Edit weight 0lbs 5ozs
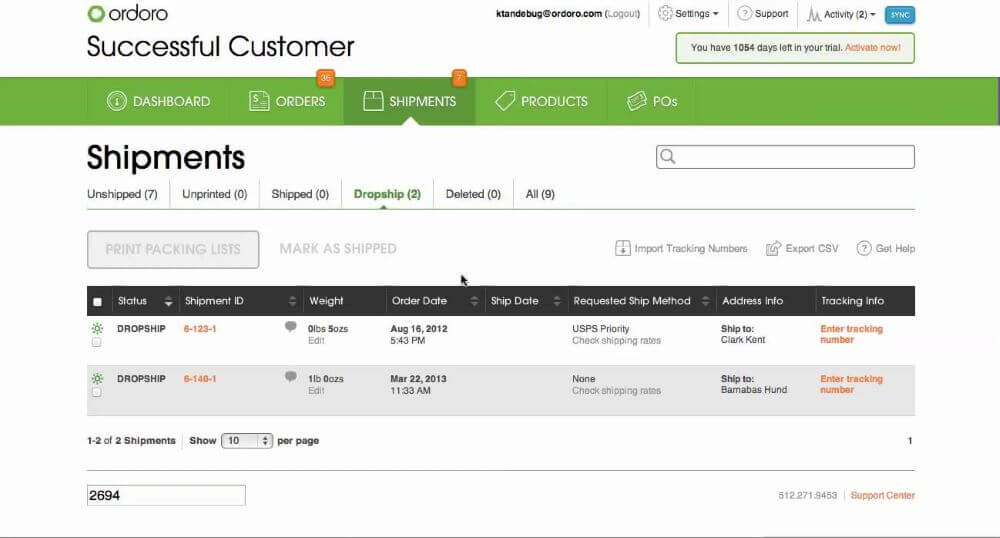This screenshot has width=1000, height=538. click(316, 340)
